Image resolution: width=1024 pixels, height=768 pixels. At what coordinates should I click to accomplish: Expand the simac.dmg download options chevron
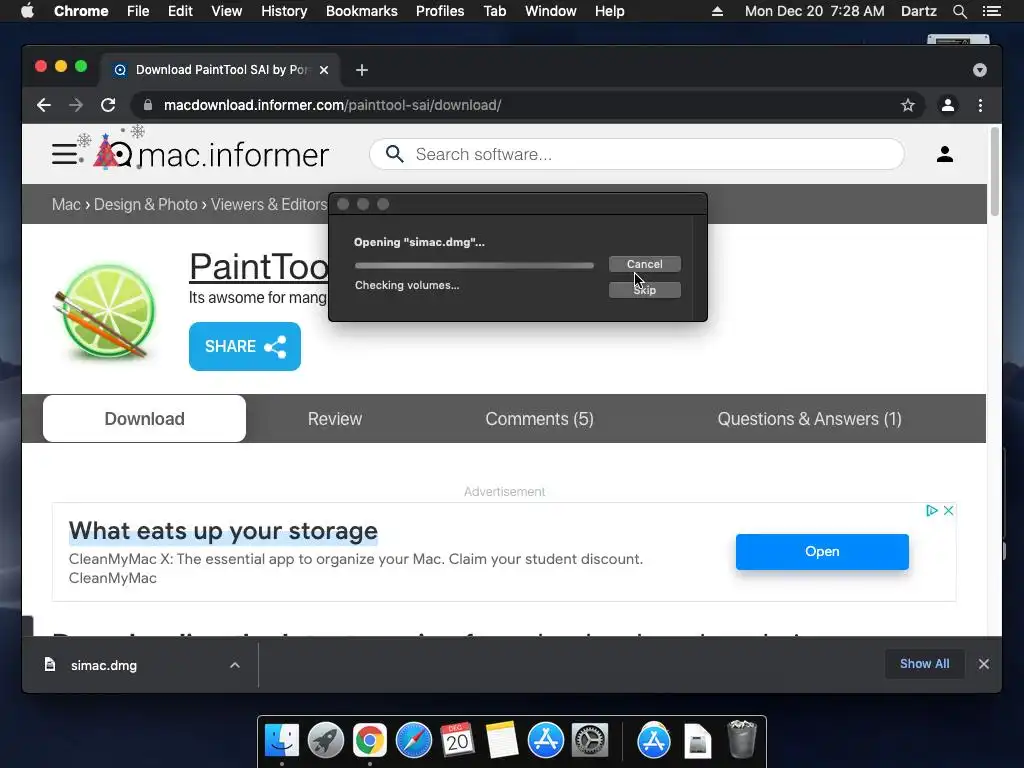pyautogui.click(x=234, y=665)
